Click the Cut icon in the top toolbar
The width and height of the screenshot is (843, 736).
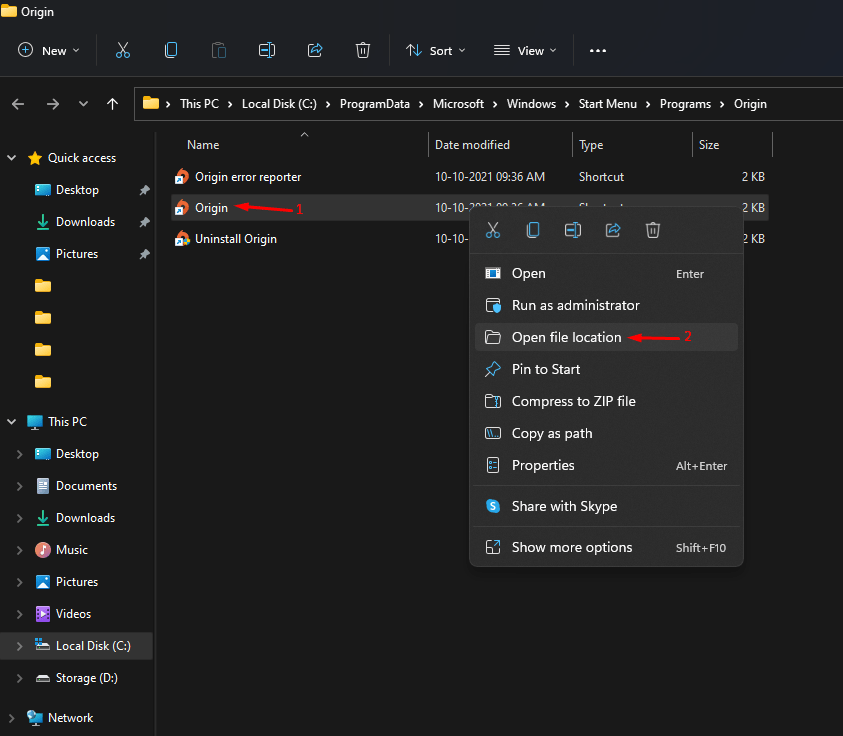pos(123,51)
